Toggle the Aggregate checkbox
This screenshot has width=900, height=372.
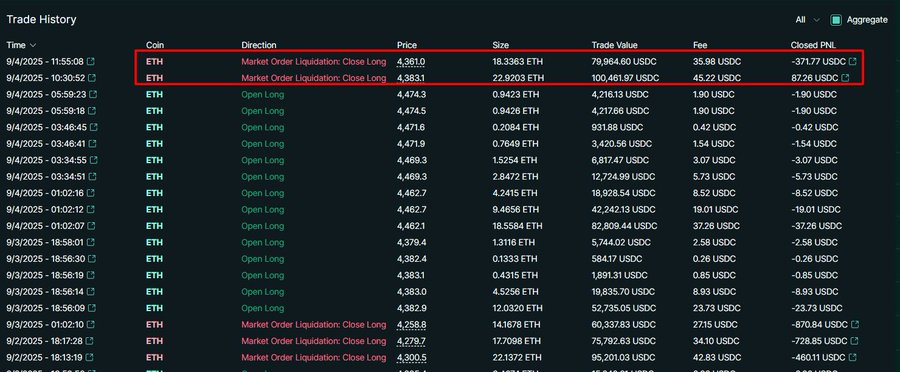click(836, 20)
